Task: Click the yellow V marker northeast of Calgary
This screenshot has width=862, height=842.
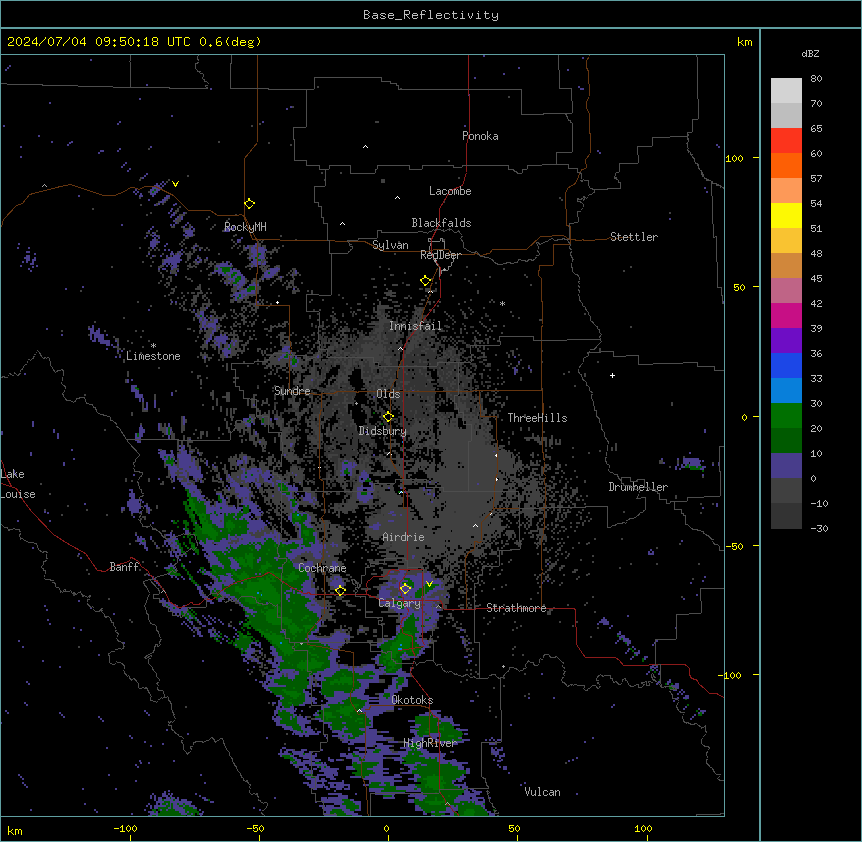Action: point(429,584)
